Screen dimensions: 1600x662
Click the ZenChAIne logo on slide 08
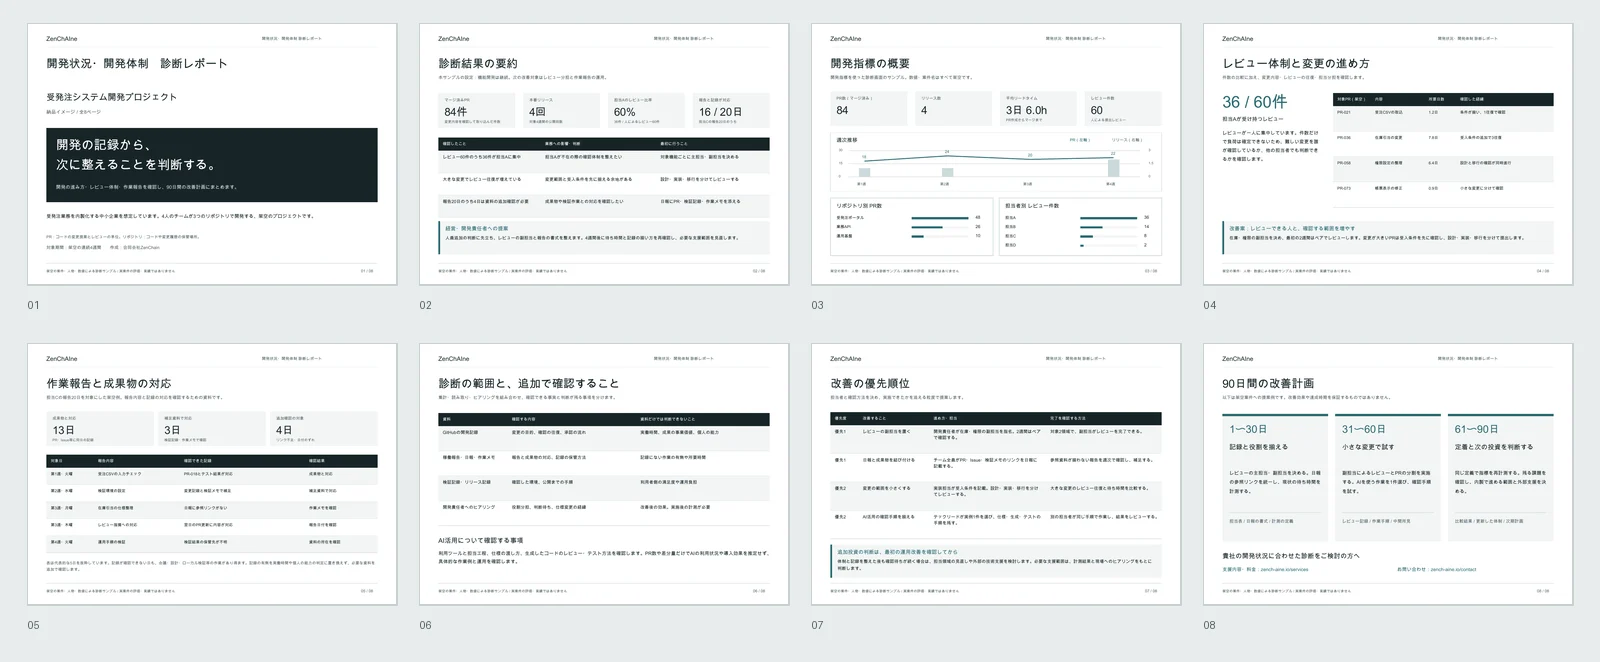[x=1237, y=359]
